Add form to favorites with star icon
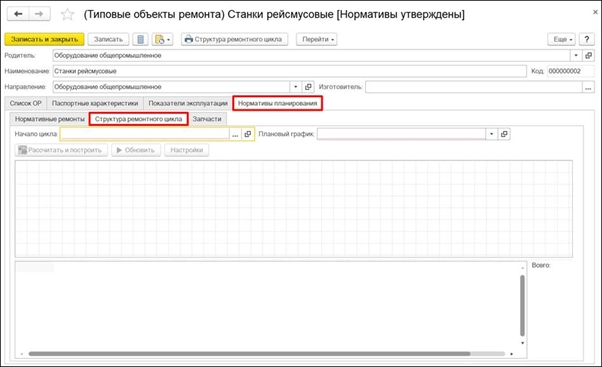The width and height of the screenshot is (602, 367). 68,15
